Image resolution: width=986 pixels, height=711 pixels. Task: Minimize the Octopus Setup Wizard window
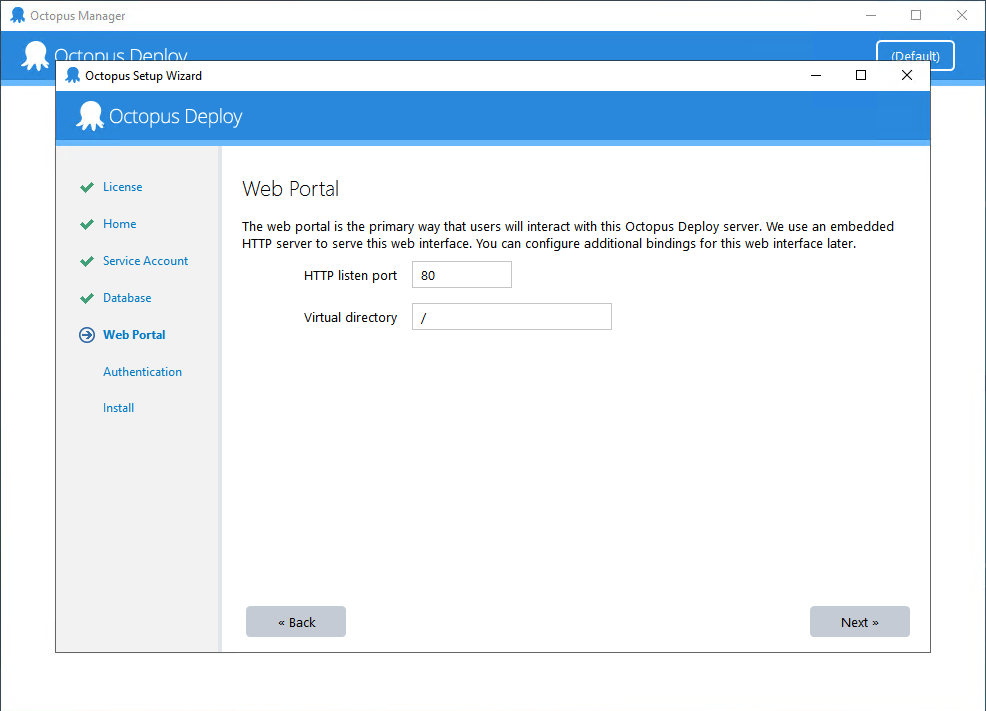pos(816,75)
